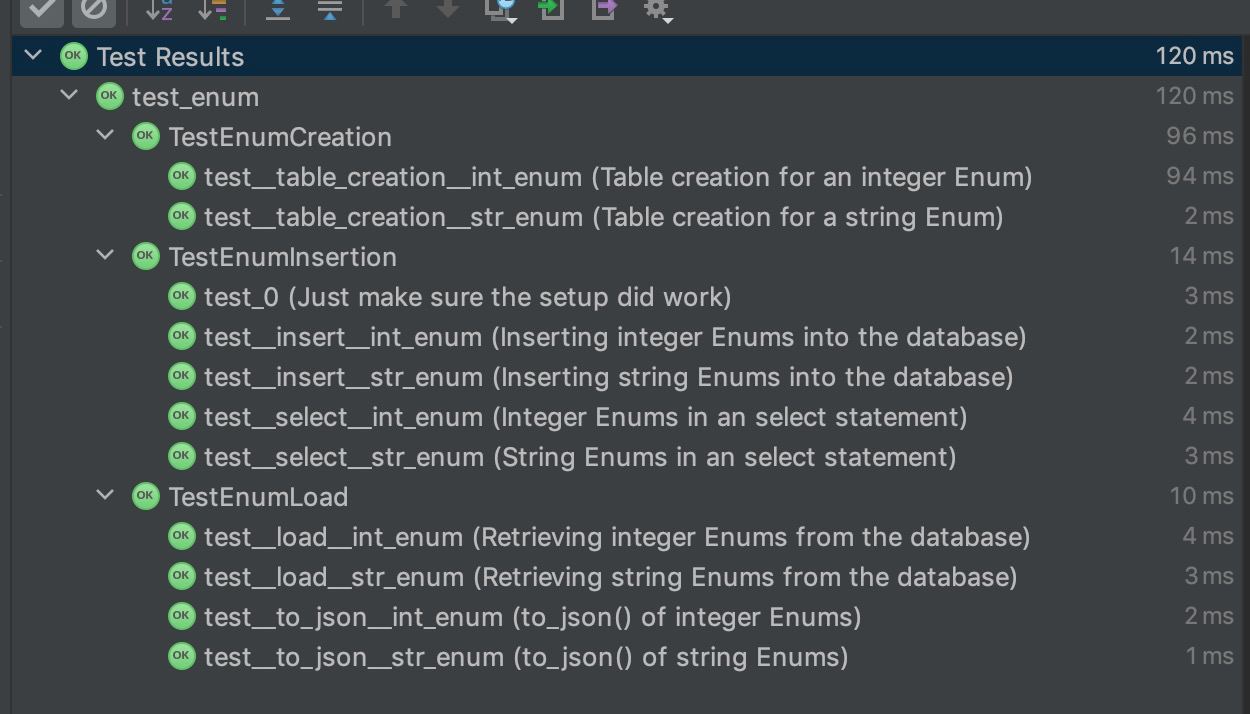The height and width of the screenshot is (714, 1250).
Task: Collapse the test_enum node
Action: 69,96
